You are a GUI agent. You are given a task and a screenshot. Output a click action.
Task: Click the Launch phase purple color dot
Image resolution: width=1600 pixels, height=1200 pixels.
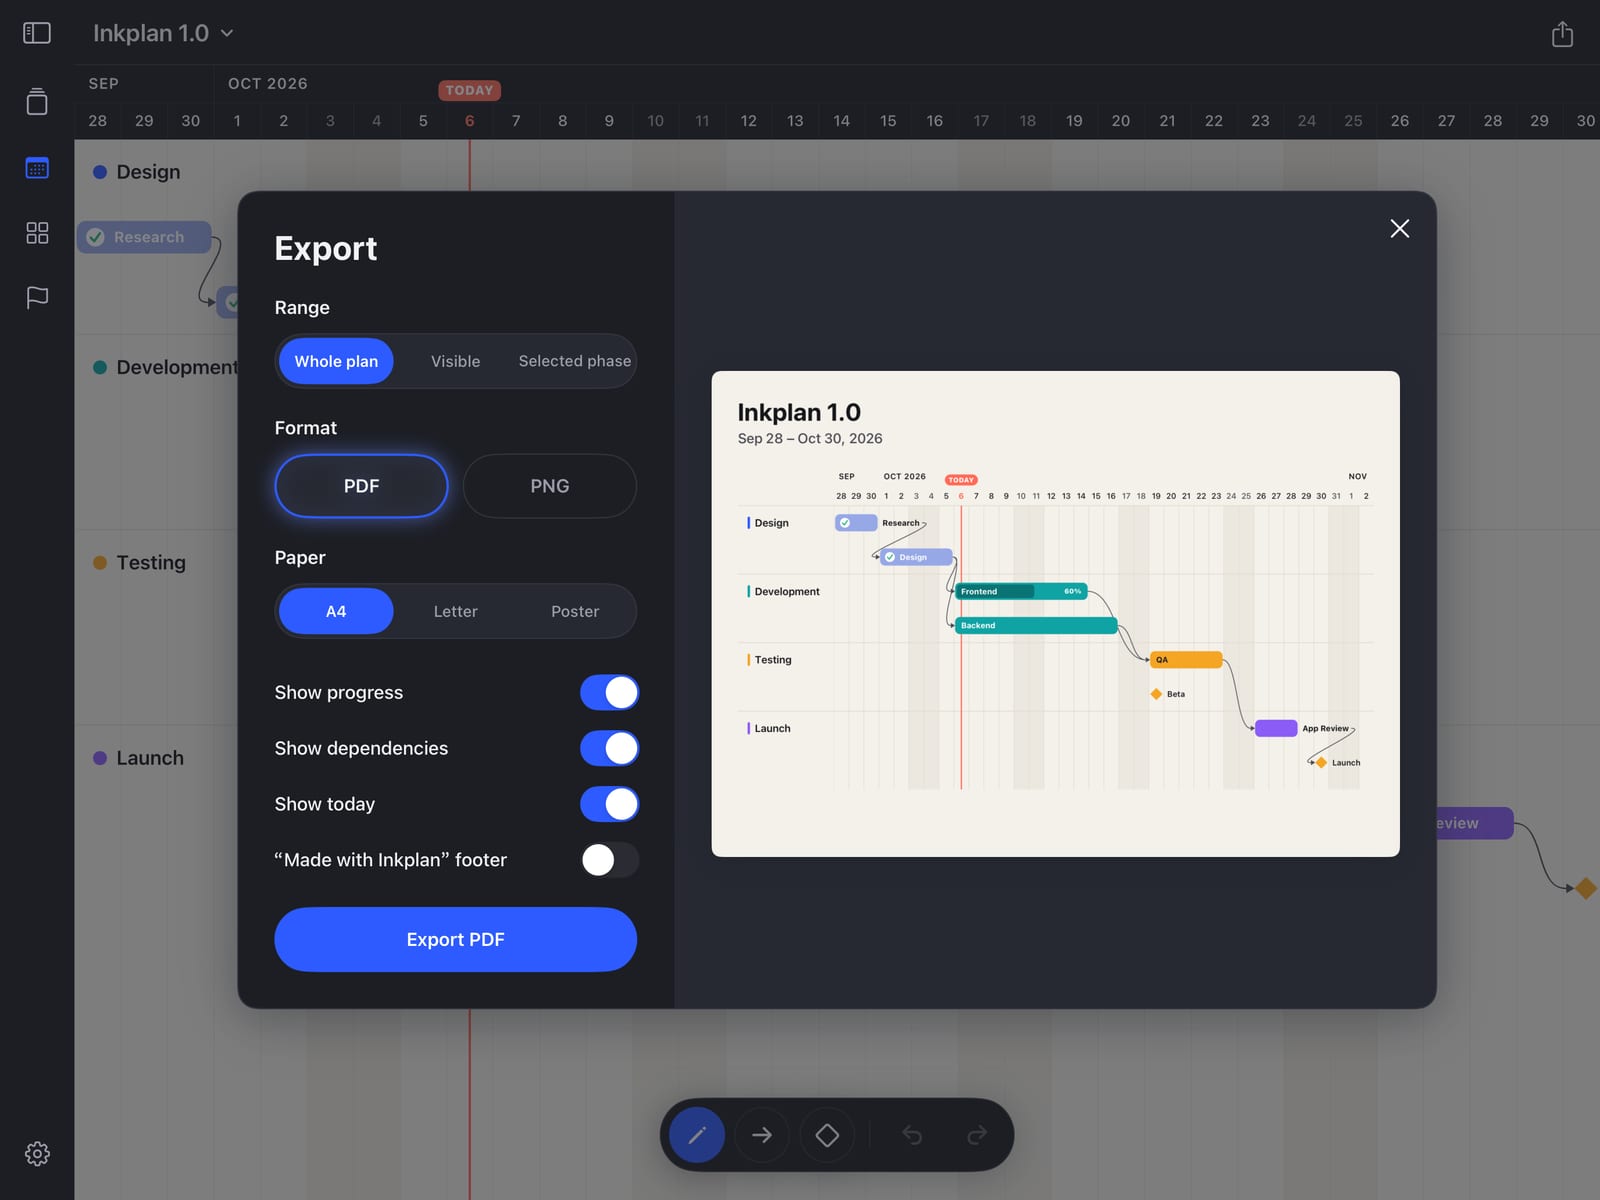[x=100, y=758]
